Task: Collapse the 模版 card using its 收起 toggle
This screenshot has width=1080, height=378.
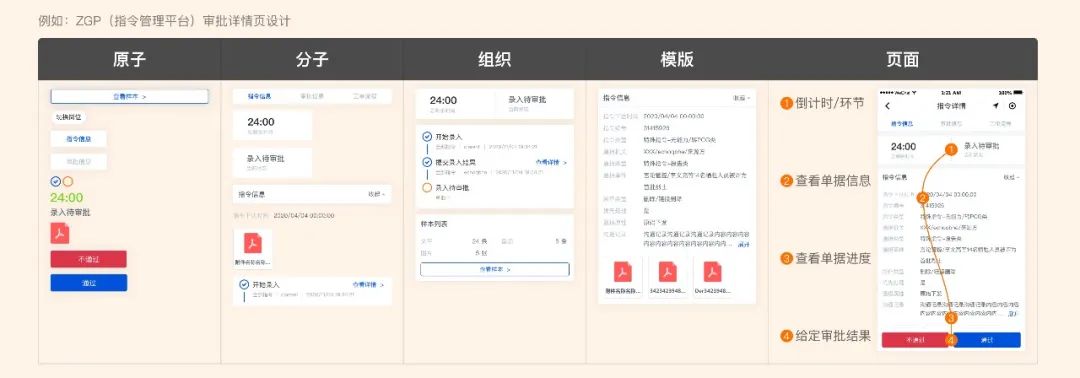Action: click(741, 98)
